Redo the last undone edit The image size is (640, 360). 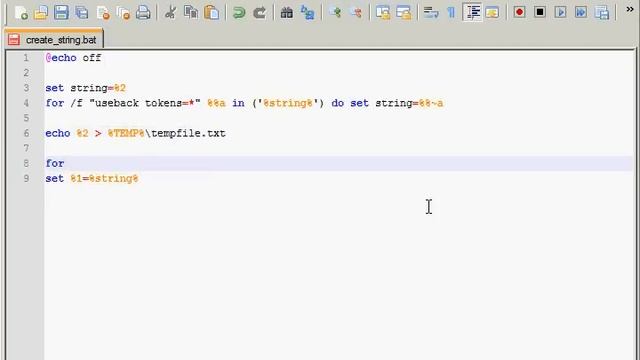259,13
